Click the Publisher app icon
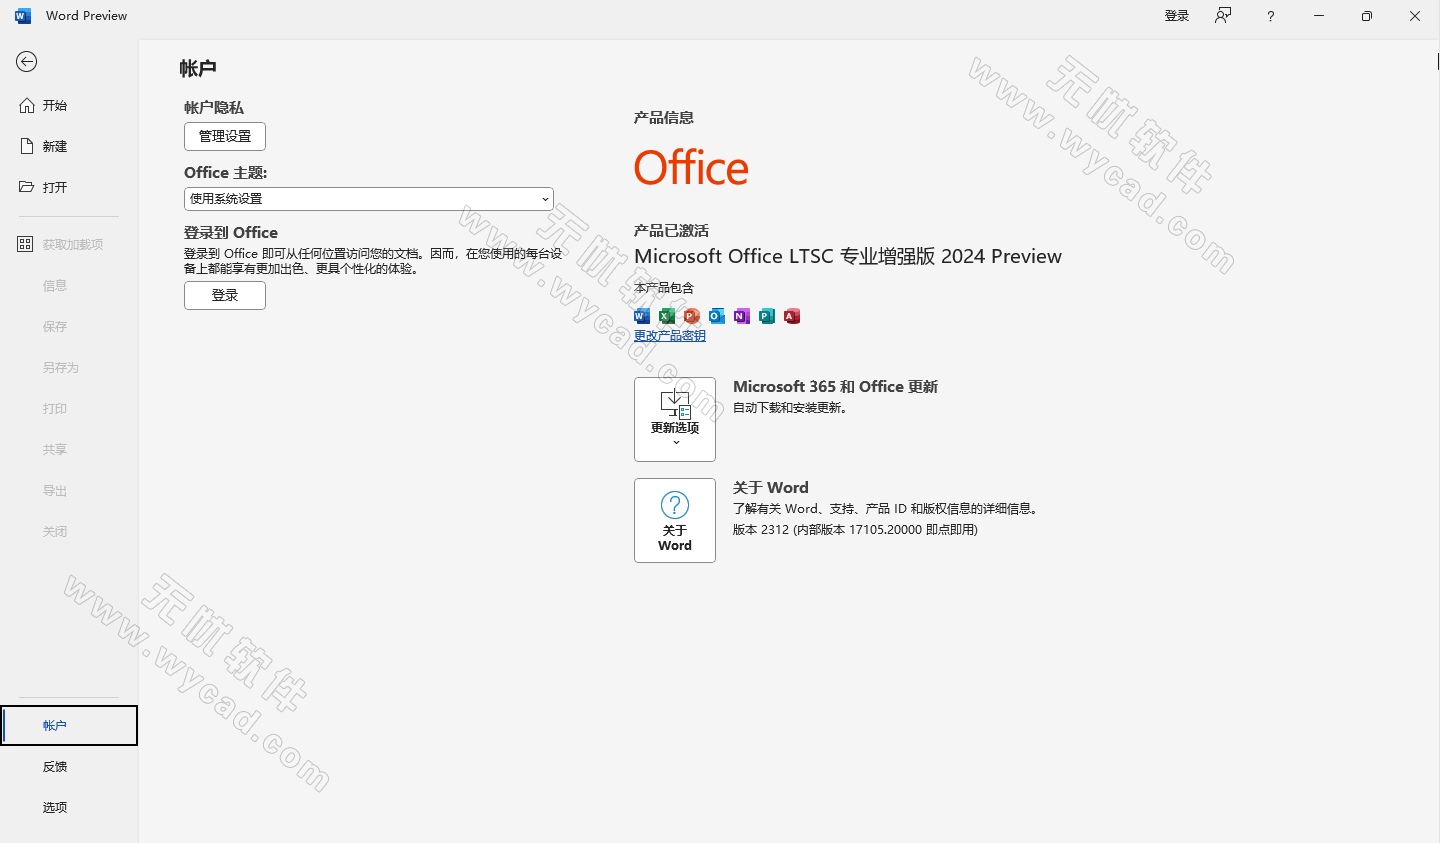This screenshot has width=1441, height=843. pos(767,316)
